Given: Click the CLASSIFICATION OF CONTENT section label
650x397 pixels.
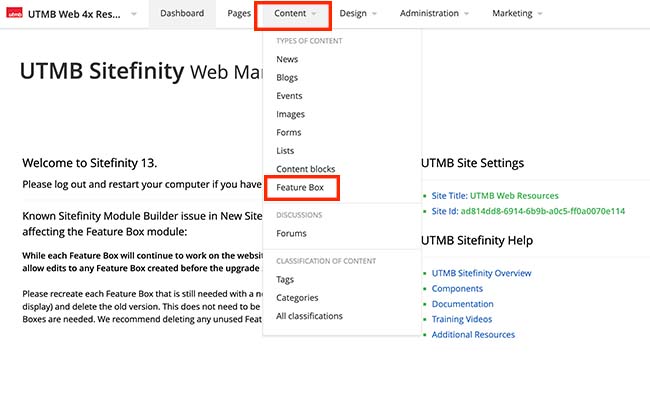Looking at the screenshot, I should (x=326, y=261).
